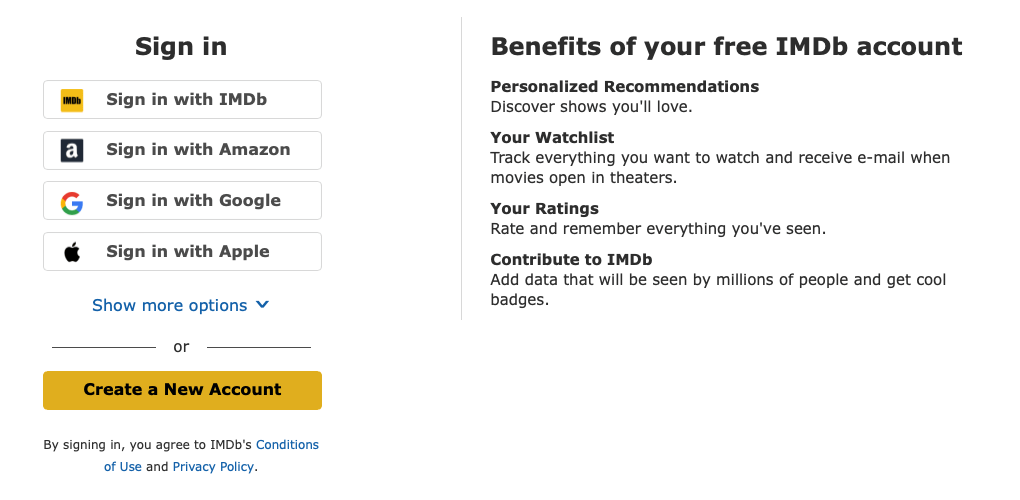Viewport: 1020px width, 500px height.
Task: Select the 'Your Watchlist' heading
Action: [552, 137]
